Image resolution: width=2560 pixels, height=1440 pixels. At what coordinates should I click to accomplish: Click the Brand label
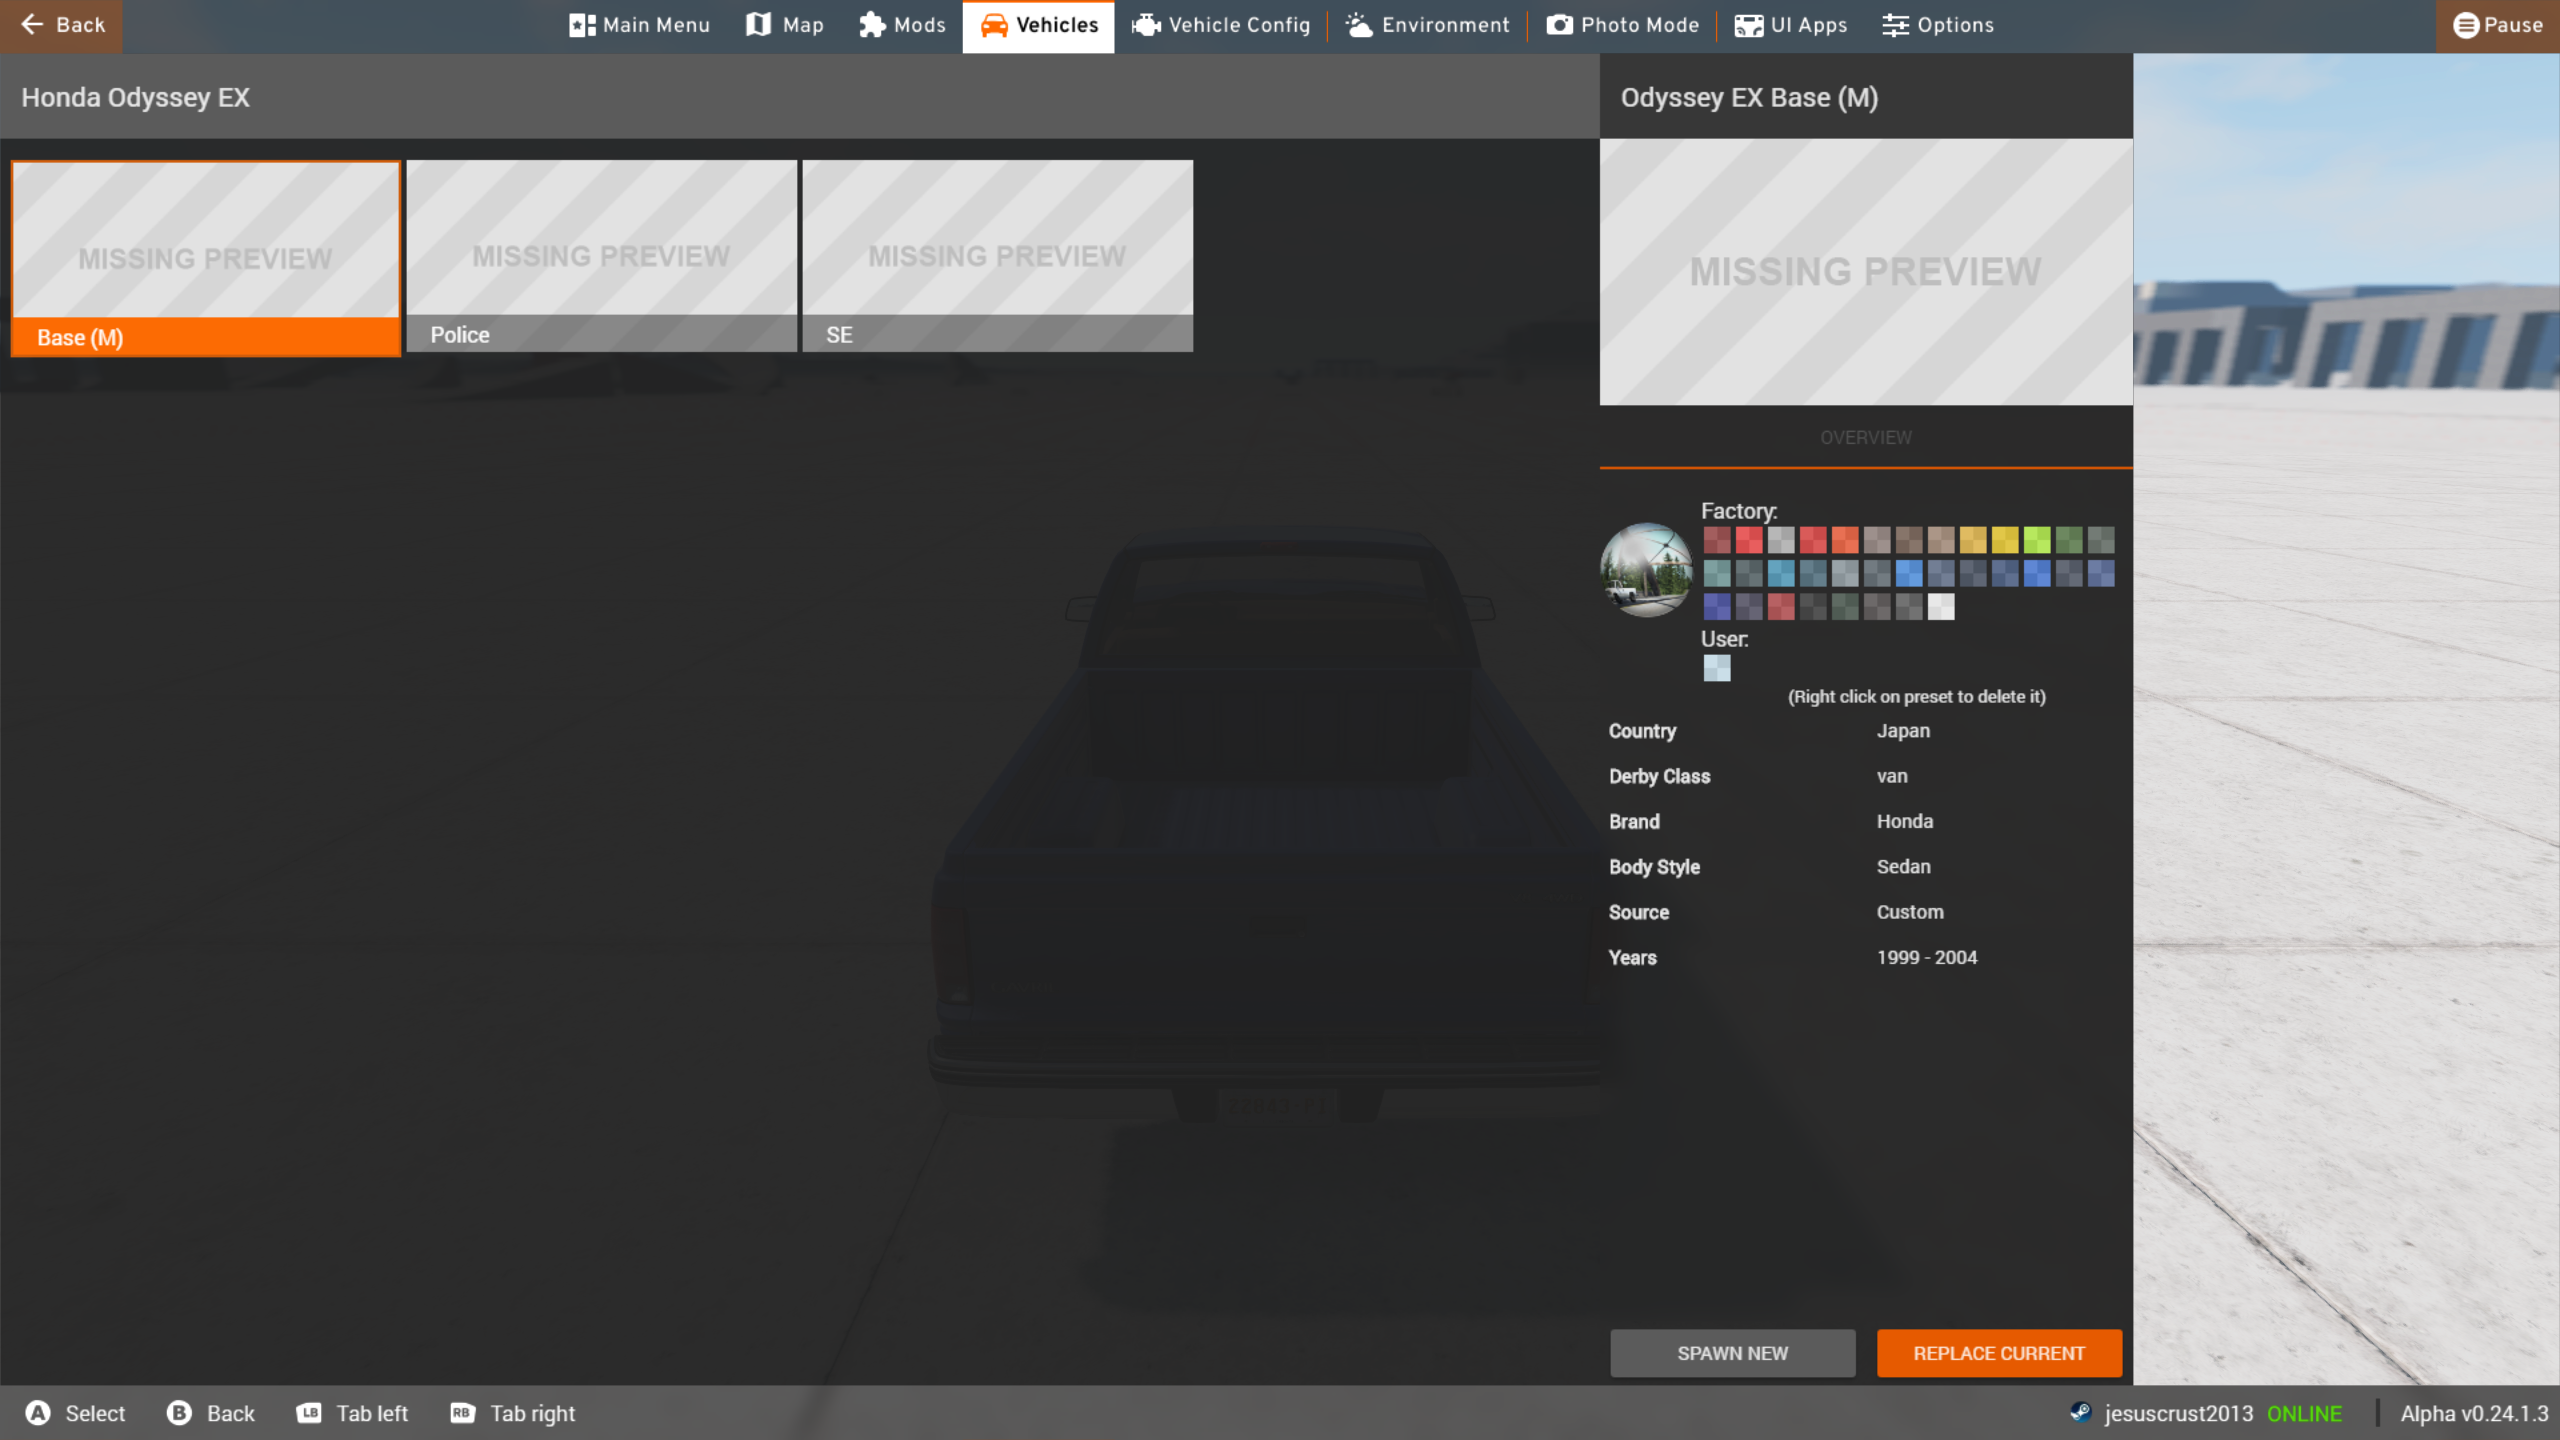point(1634,821)
